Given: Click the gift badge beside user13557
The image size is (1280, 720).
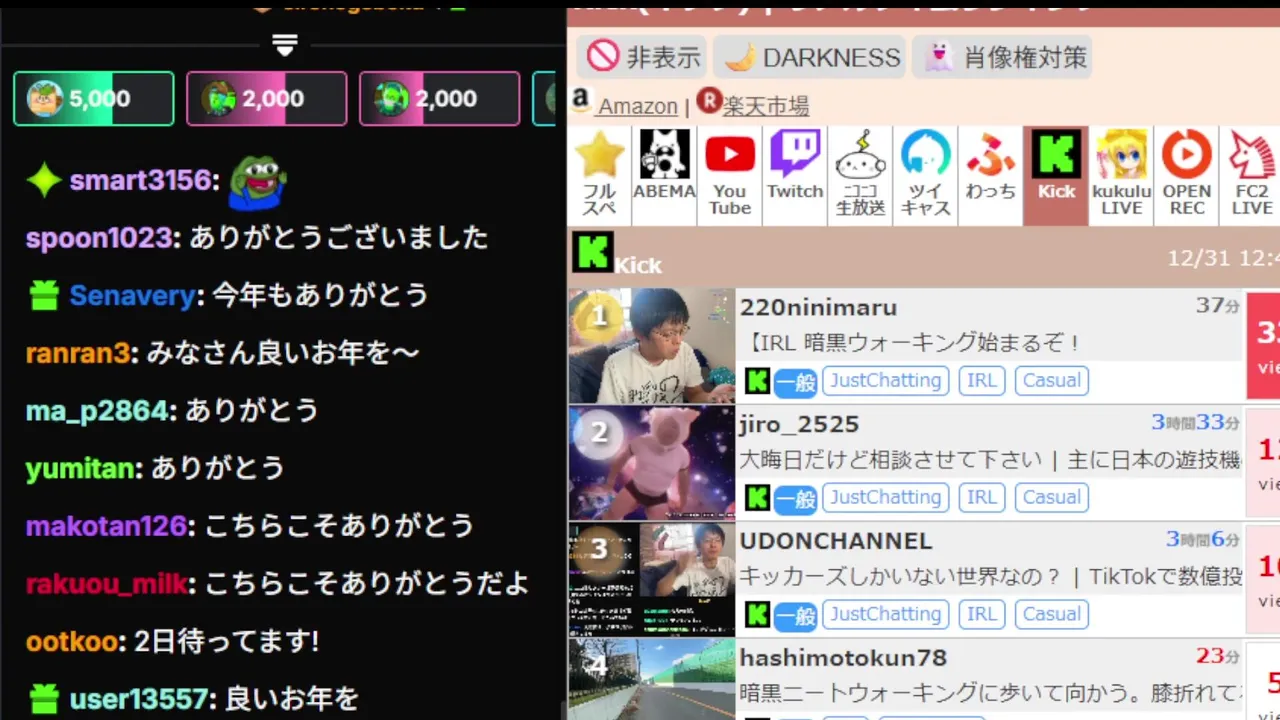Looking at the screenshot, I should click(44, 698).
